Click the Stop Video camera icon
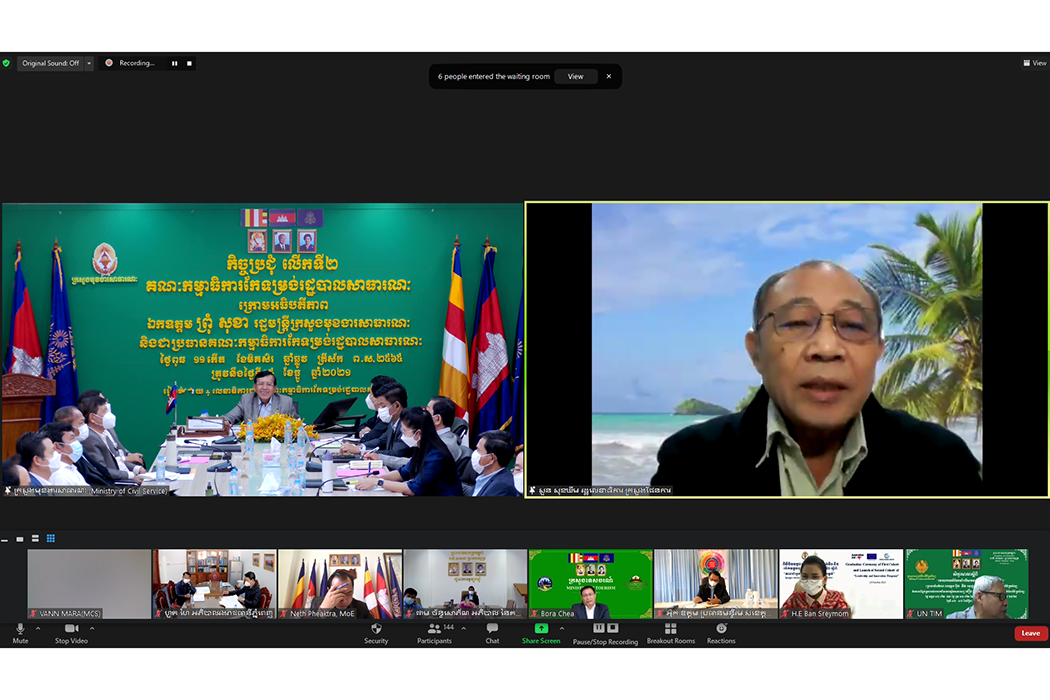This screenshot has height=700, width=1050. pos(70,629)
